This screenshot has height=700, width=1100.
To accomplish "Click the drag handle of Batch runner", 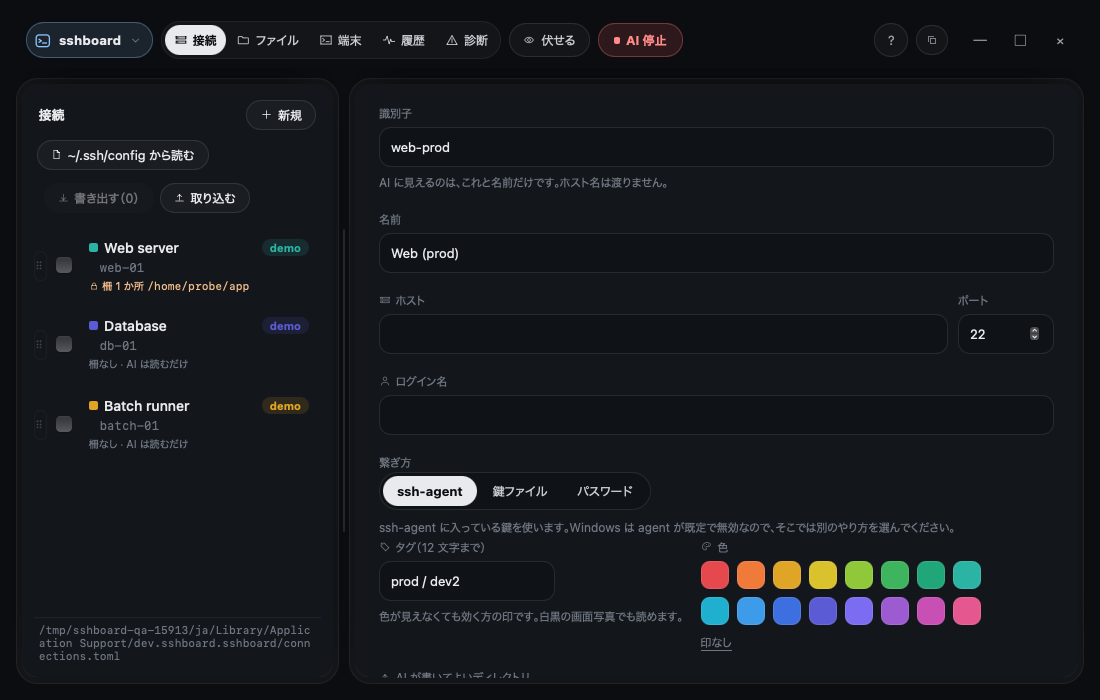I will click(39, 424).
